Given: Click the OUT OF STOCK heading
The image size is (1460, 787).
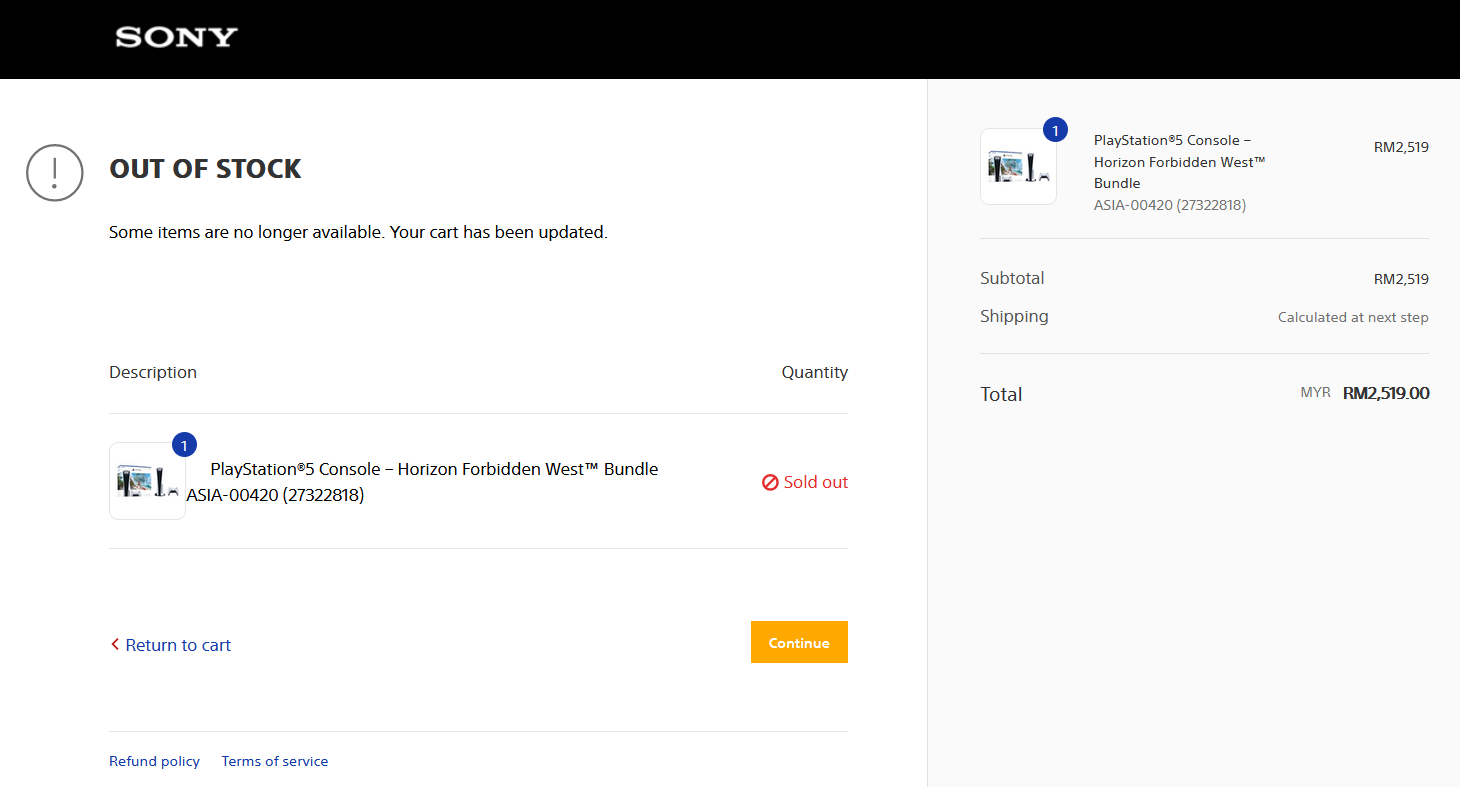Looking at the screenshot, I should click(x=205, y=169).
